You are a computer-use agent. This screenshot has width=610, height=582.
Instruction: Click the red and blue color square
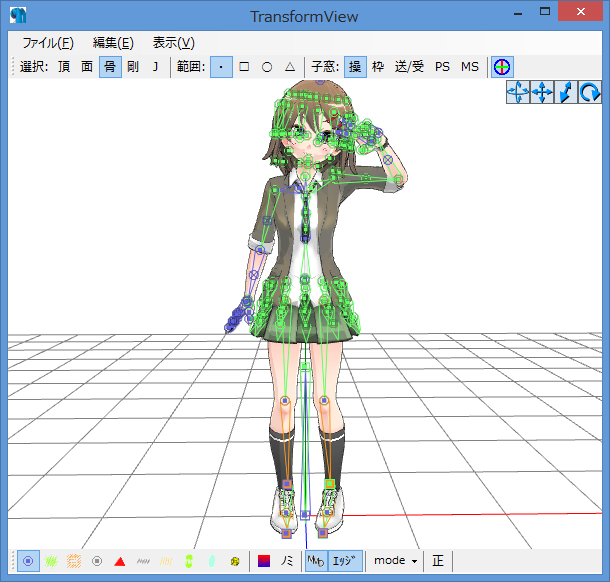tap(264, 561)
